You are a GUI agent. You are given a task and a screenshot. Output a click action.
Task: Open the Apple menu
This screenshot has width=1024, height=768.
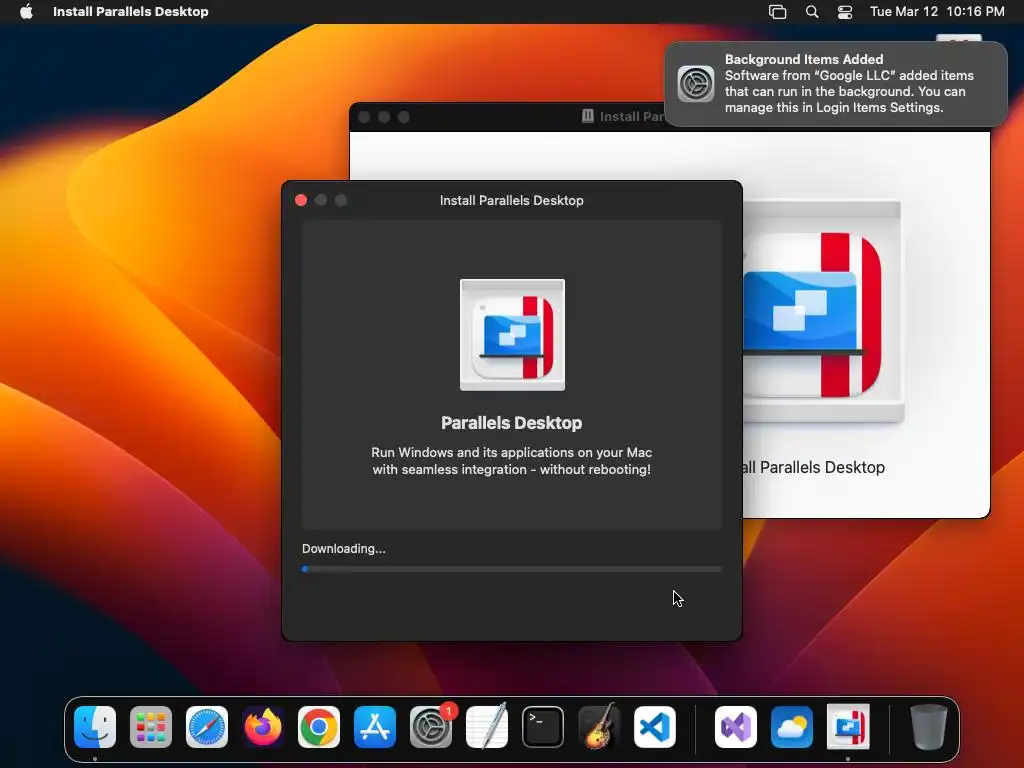(26, 12)
